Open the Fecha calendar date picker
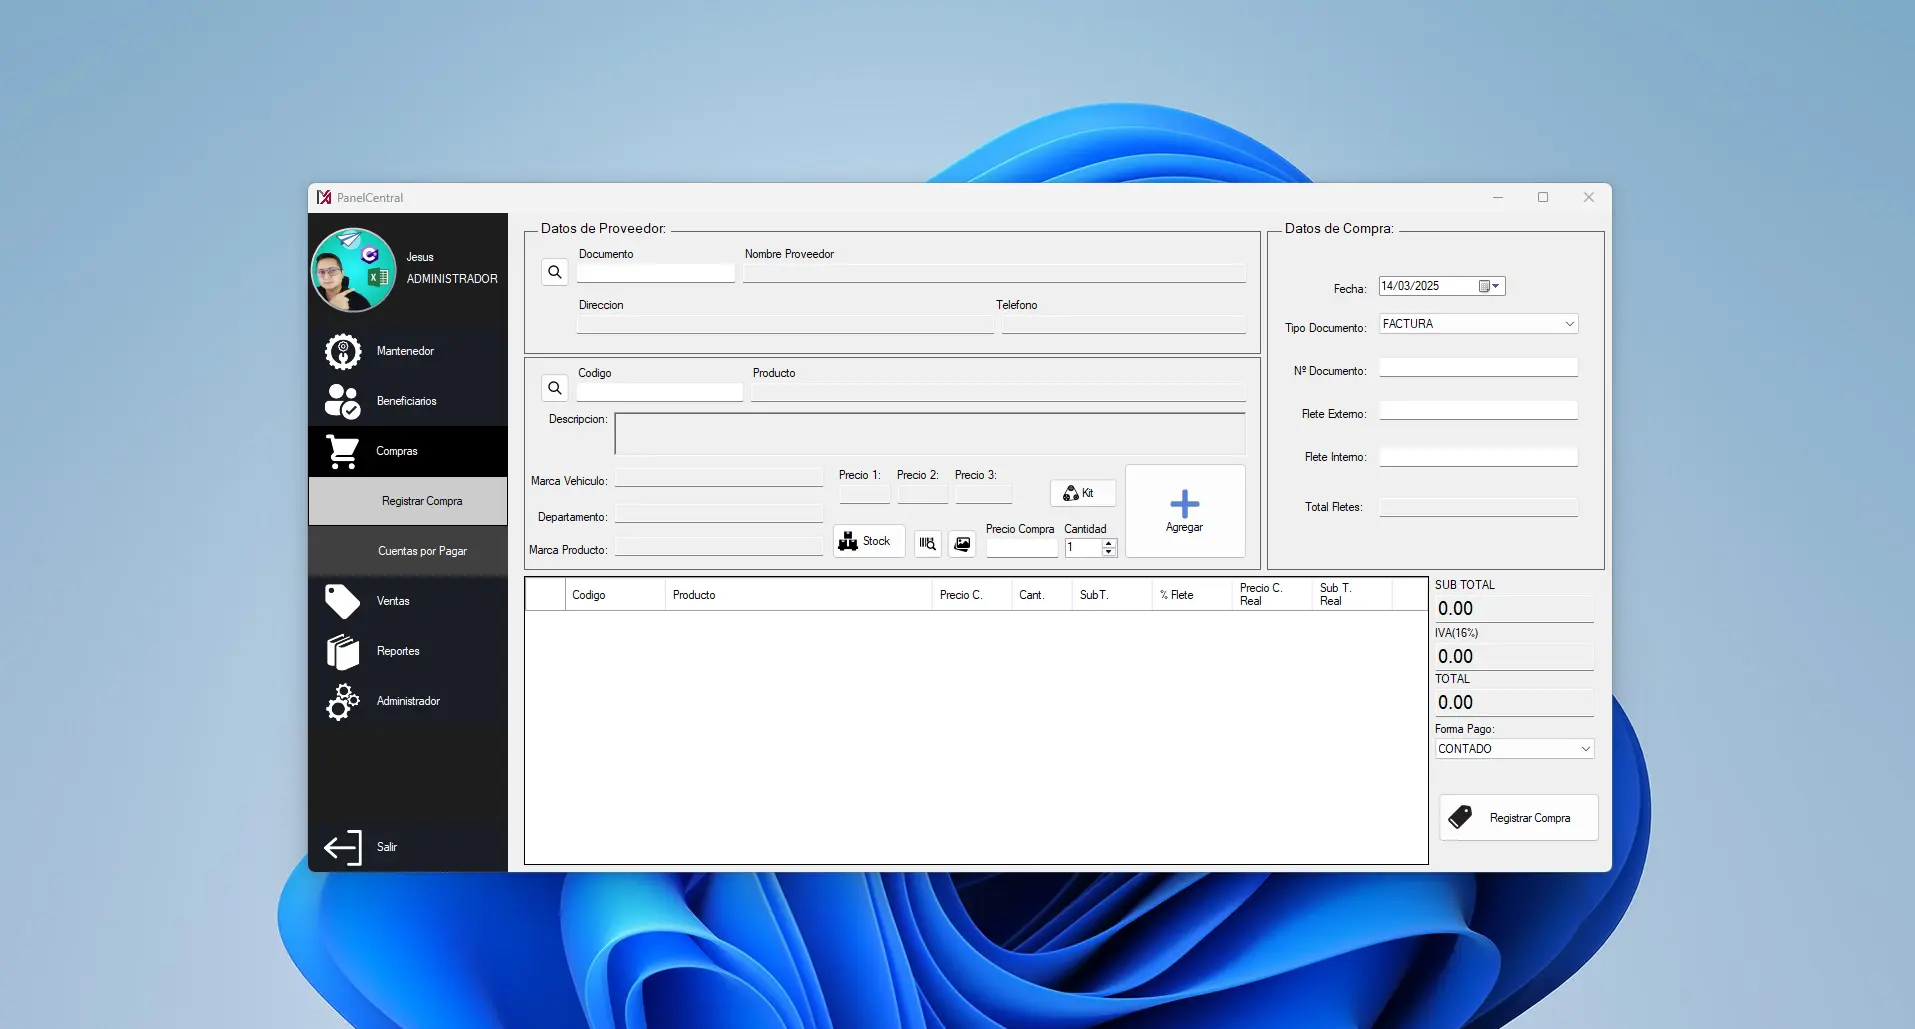Viewport: 1915px width, 1029px height. [x=1489, y=286]
